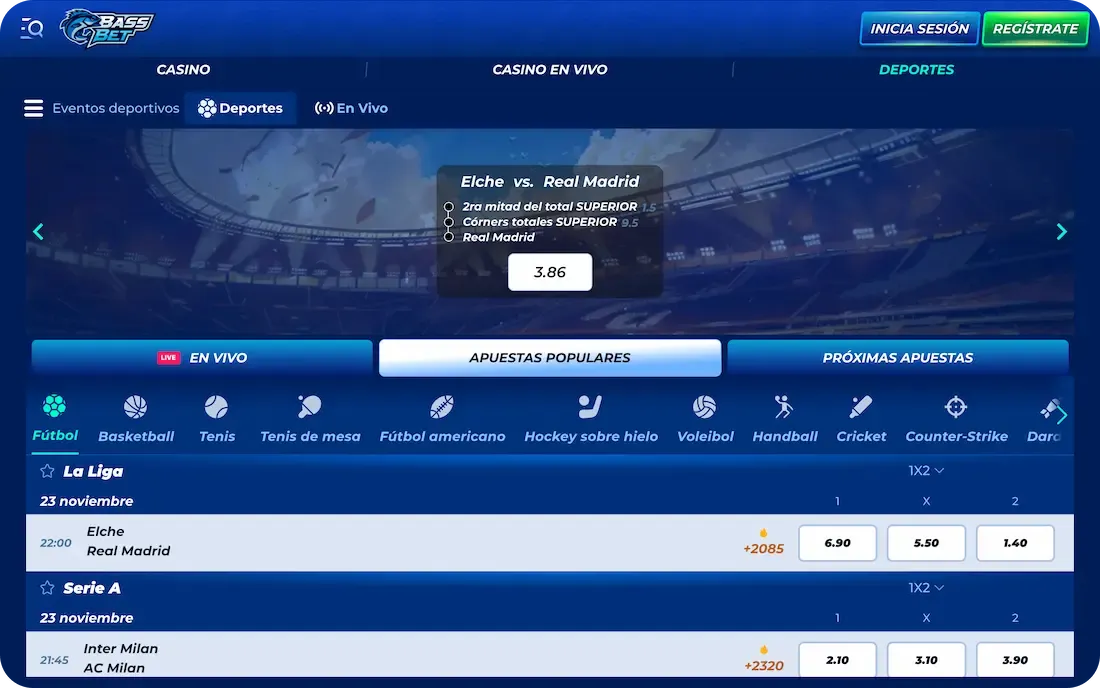Click the BassBet logo
This screenshot has width=1100, height=688.
107,28
